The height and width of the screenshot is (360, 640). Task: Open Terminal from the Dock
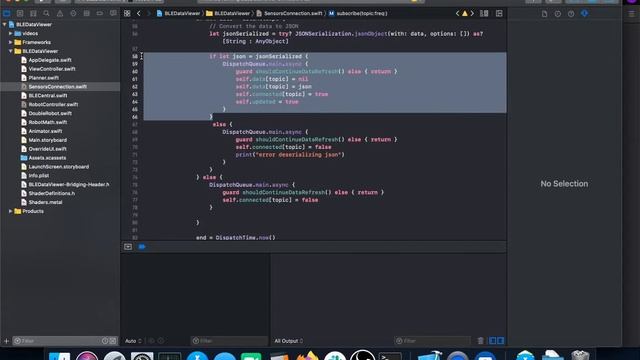click(390, 355)
